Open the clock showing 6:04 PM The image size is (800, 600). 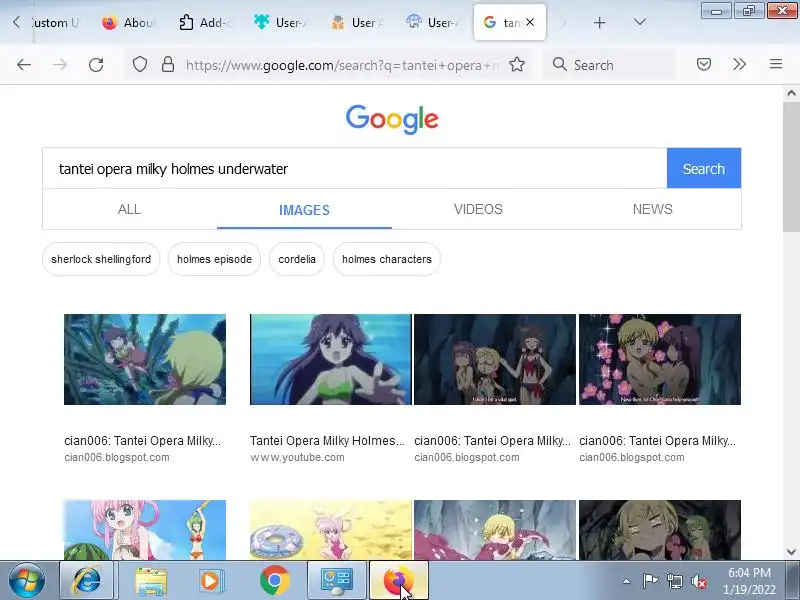[x=749, y=581]
